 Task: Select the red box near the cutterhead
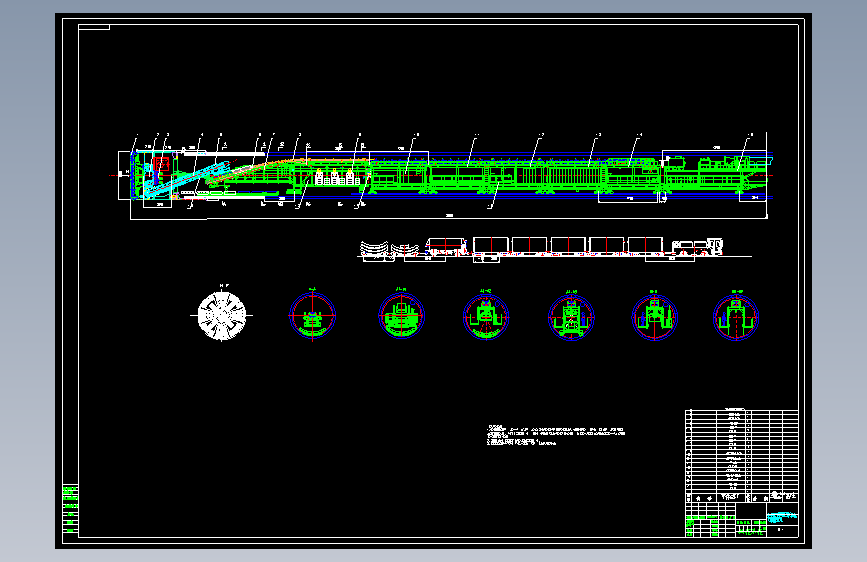coord(161,164)
